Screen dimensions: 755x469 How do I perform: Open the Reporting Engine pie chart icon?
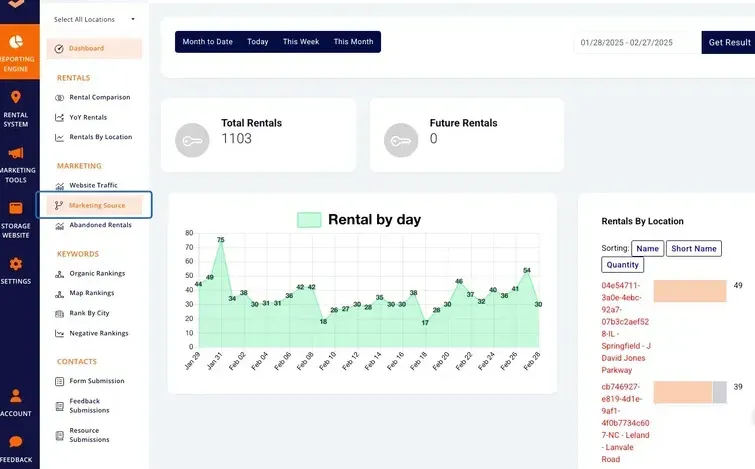(16, 42)
